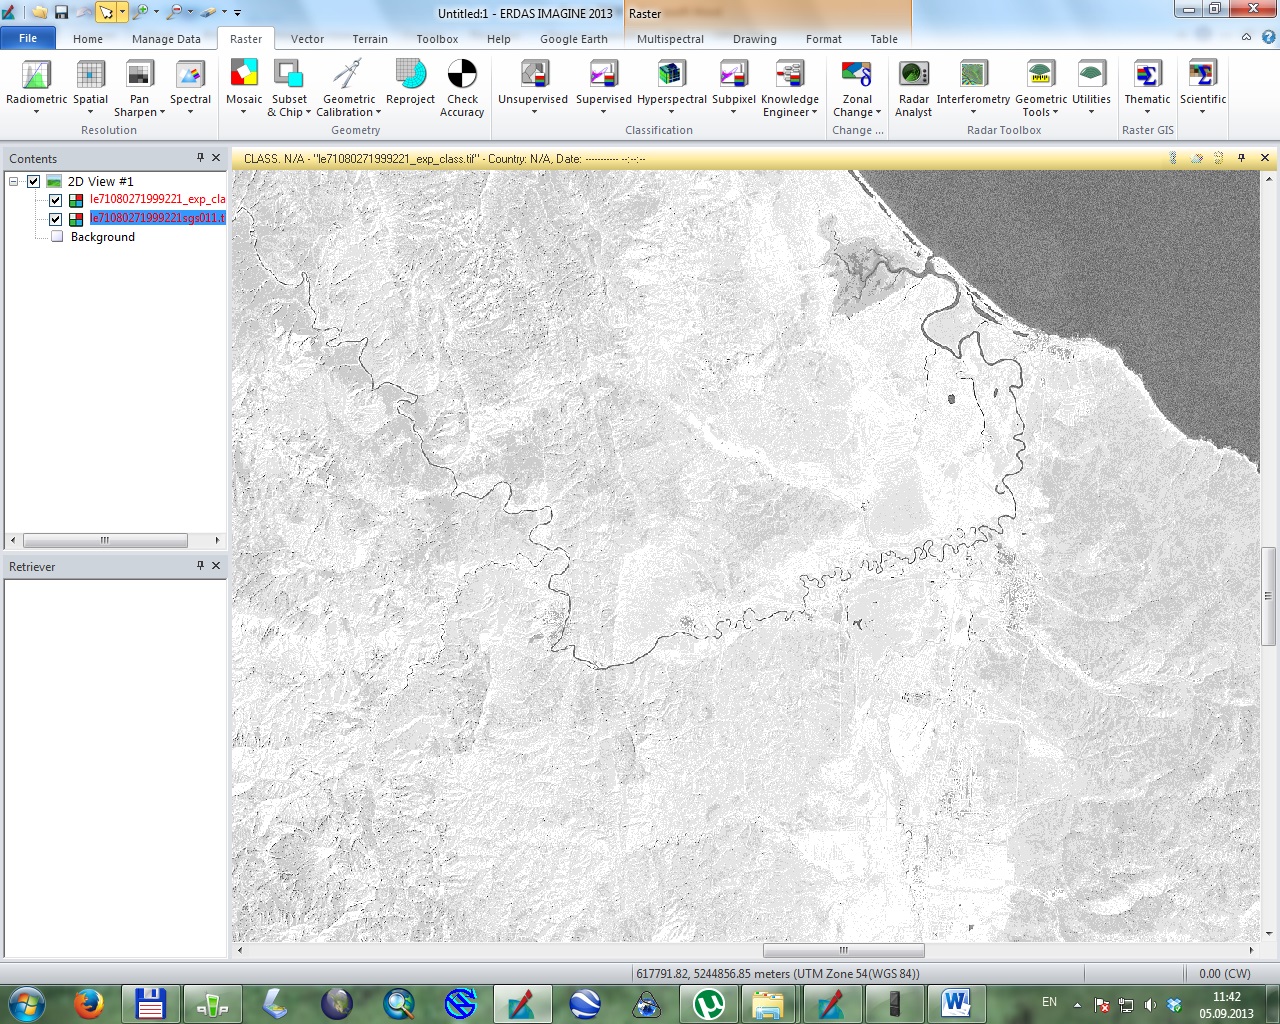1280x1024 pixels.
Task: Click the map horizontal scrollbar thumb
Action: (x=843, y=950)
